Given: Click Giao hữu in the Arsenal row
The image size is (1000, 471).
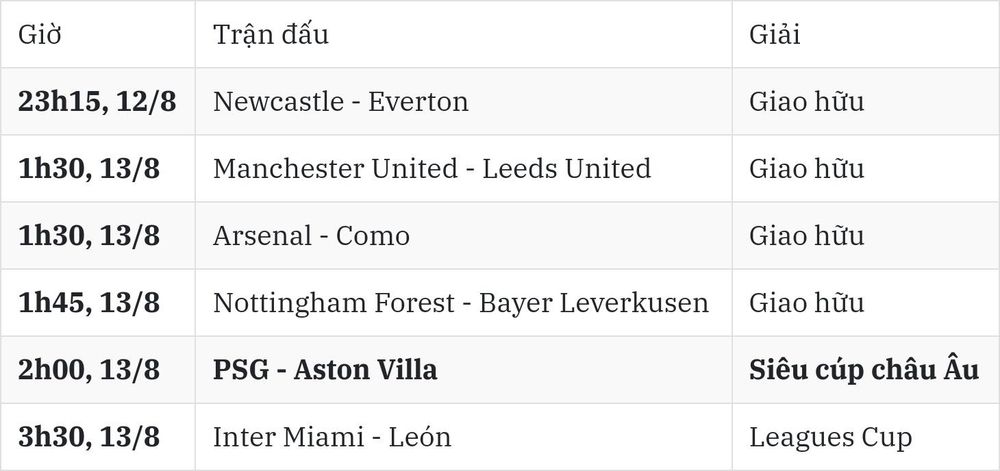Looking at the screenshot, I should click(806, 236).
